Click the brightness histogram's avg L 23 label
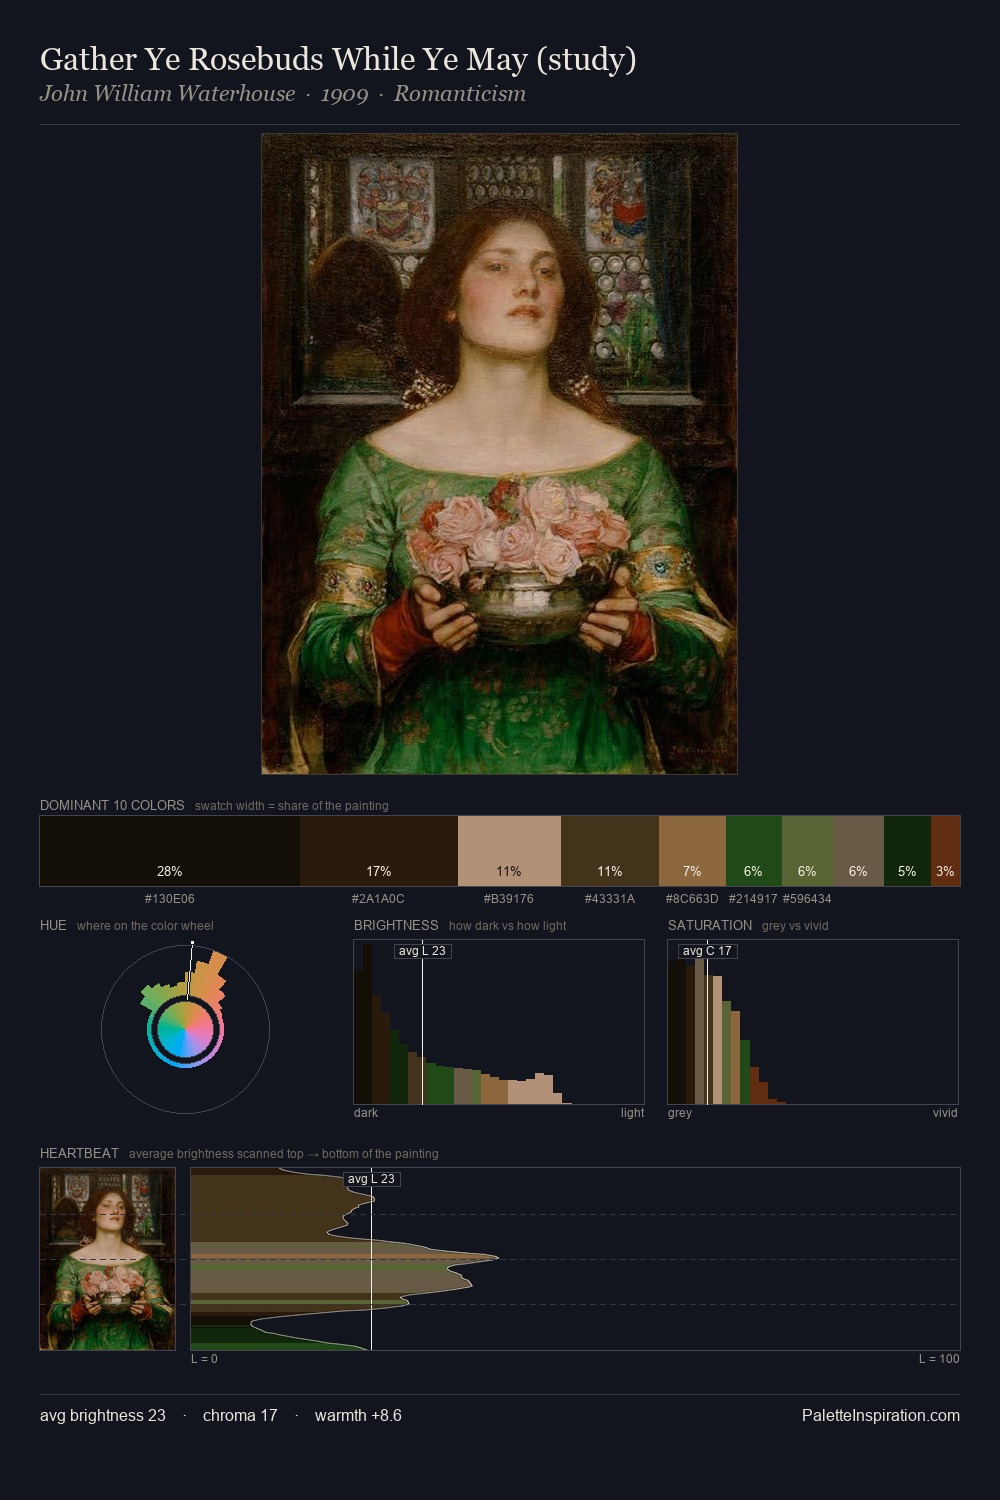This screenshot has width=1000, height=1500. point(422,951)
